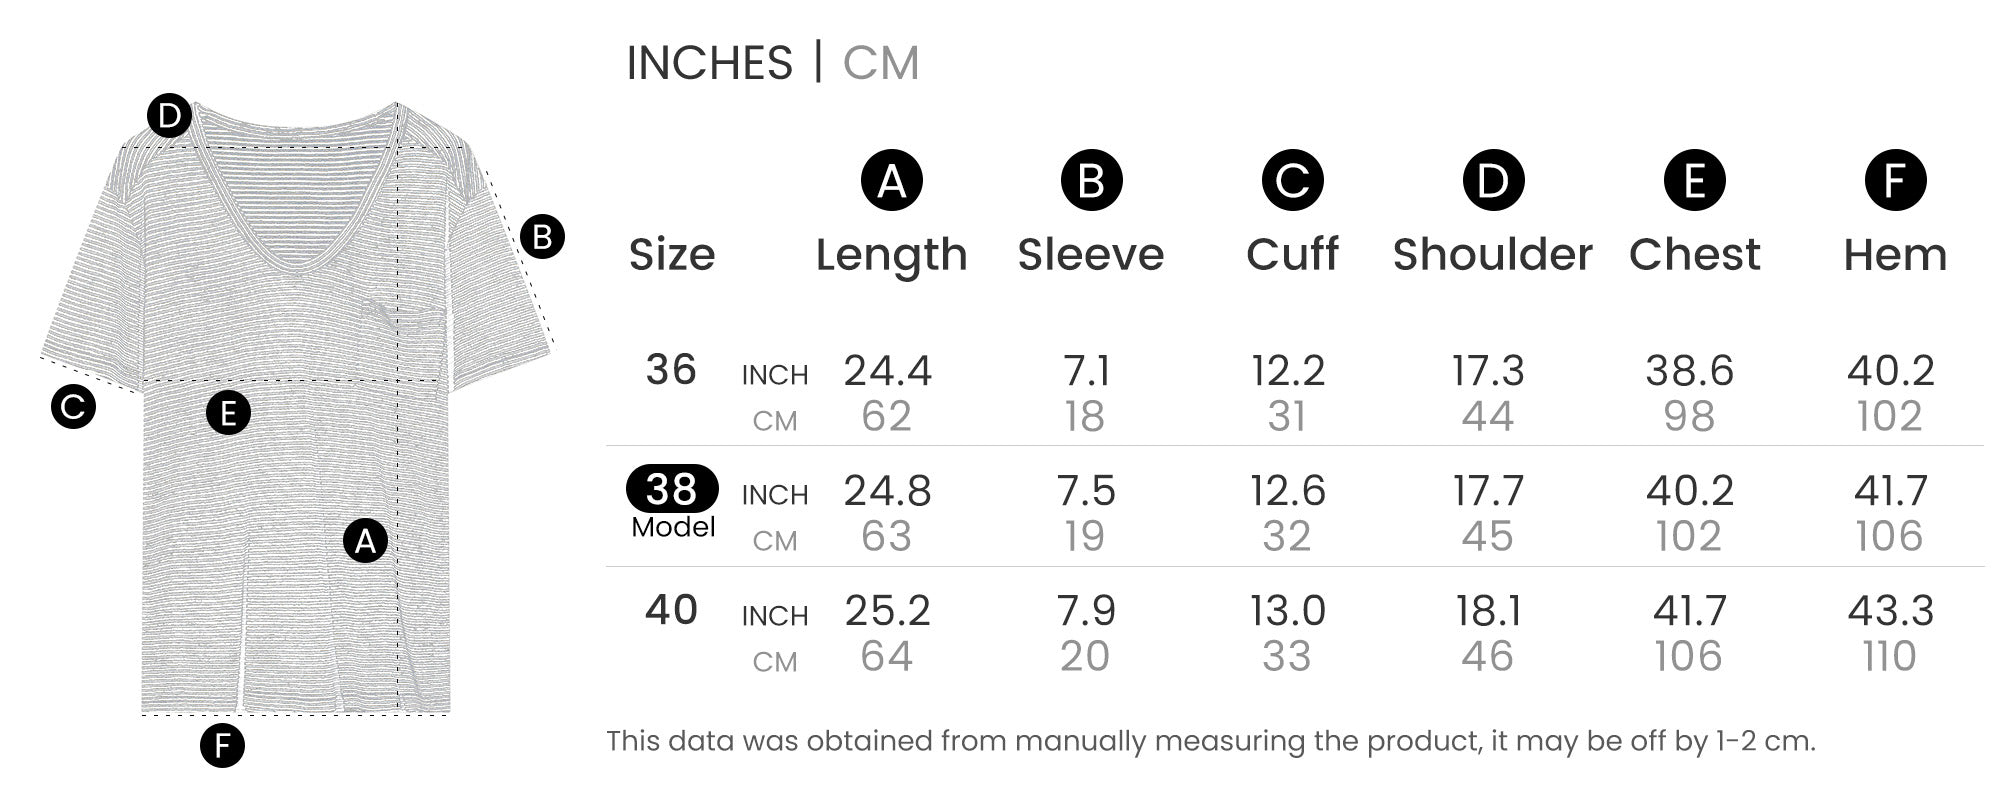Click the F marker below shirt hem
This screenshot has height=806, width=2000.
coord(222,746)
